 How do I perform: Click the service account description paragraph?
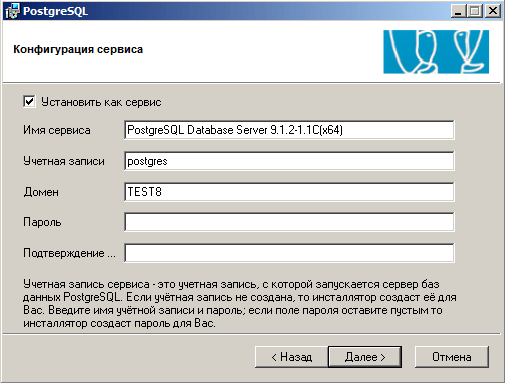[240, 303]
